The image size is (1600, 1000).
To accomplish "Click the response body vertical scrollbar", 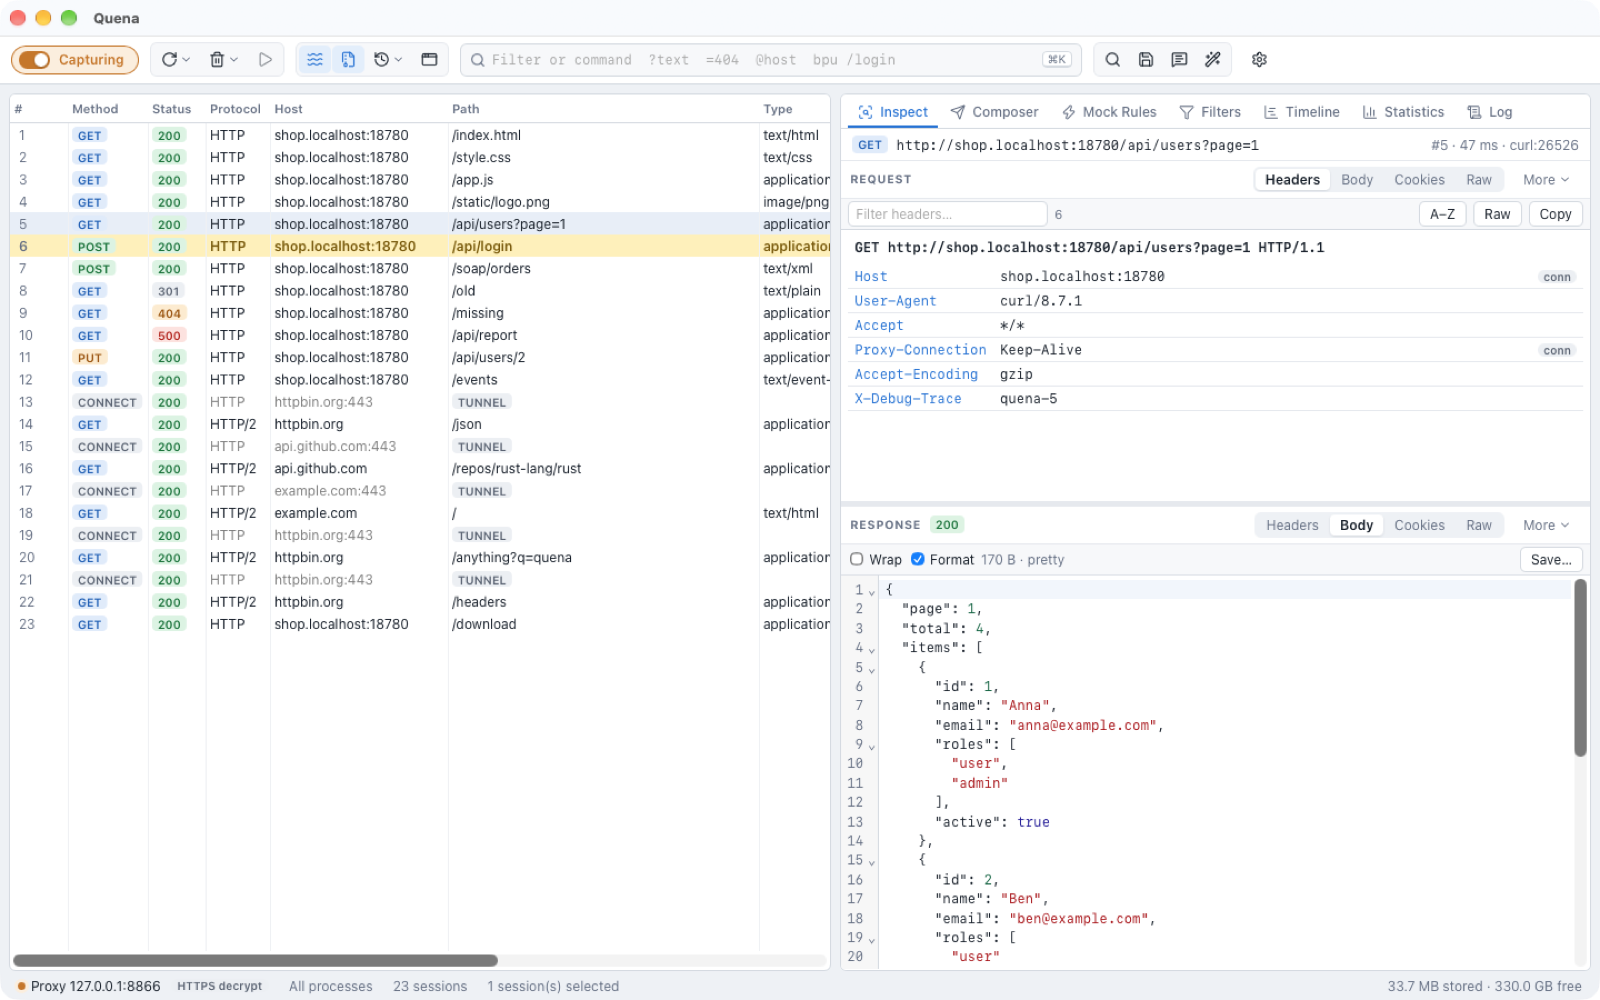I will pos(1580,668).
